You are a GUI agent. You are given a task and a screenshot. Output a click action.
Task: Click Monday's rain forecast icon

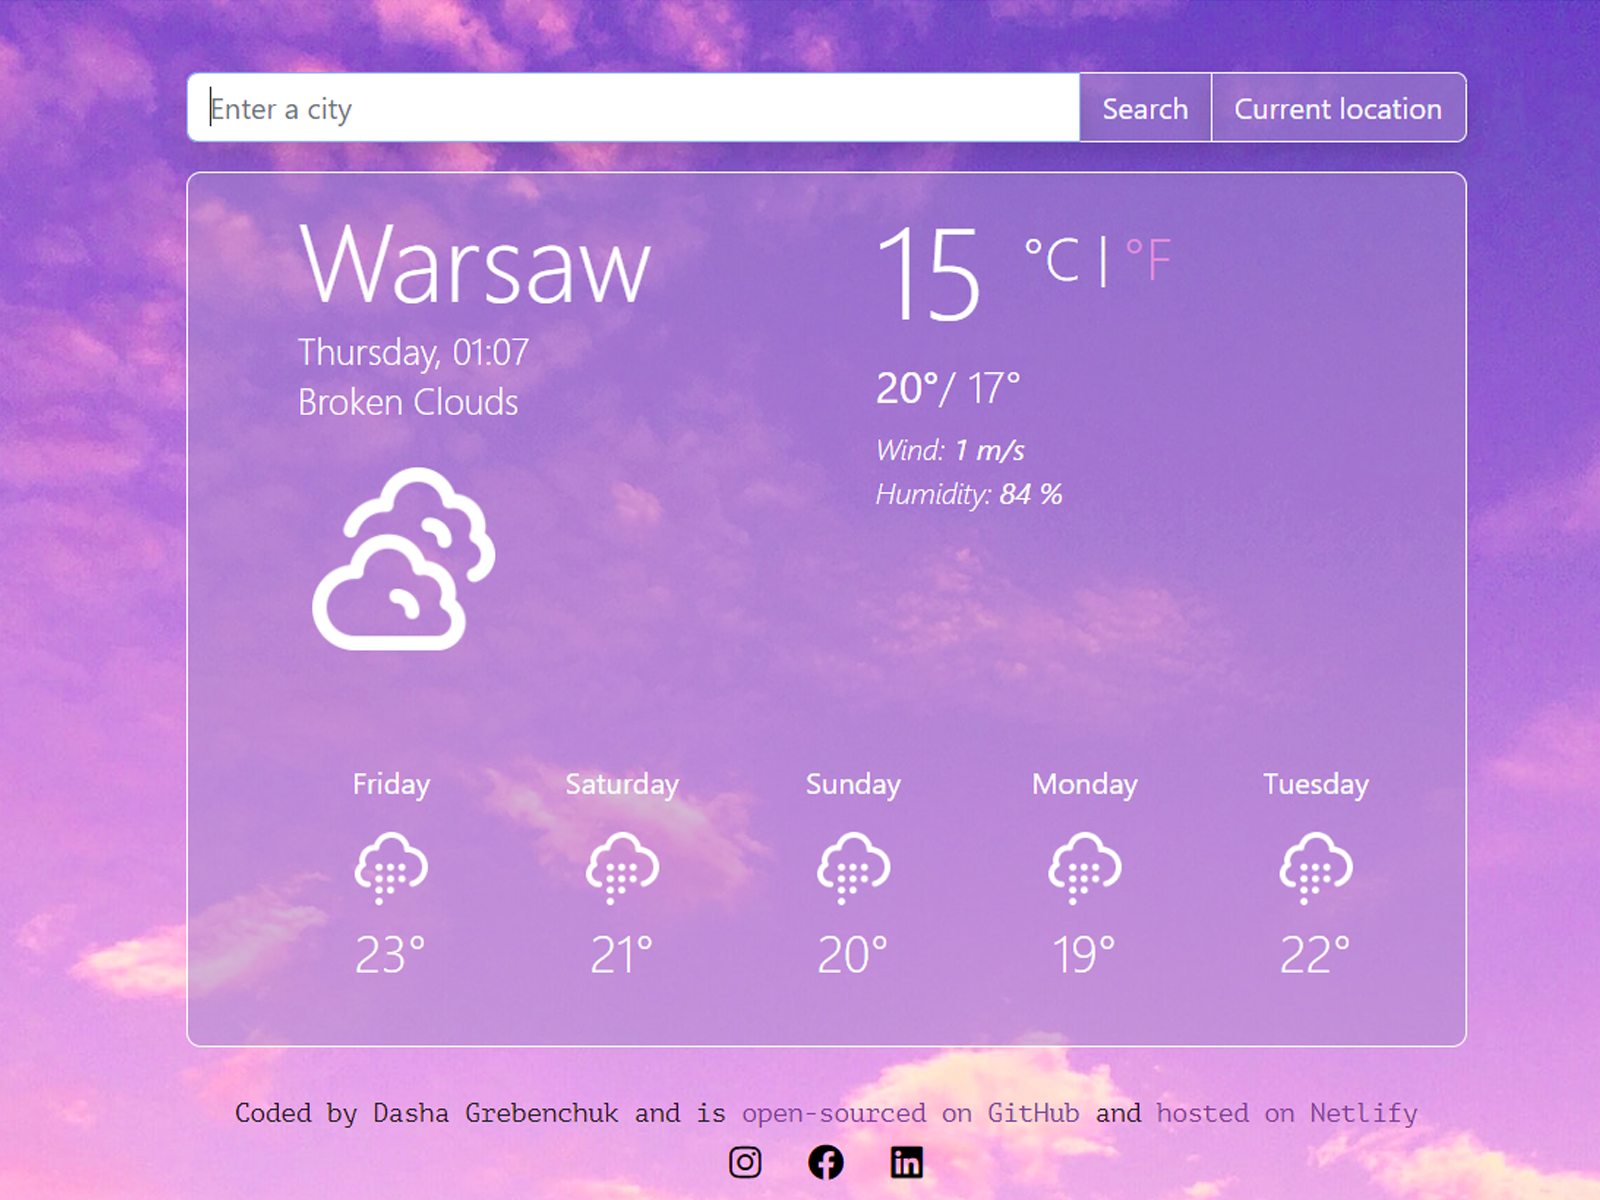point(1085,868)
